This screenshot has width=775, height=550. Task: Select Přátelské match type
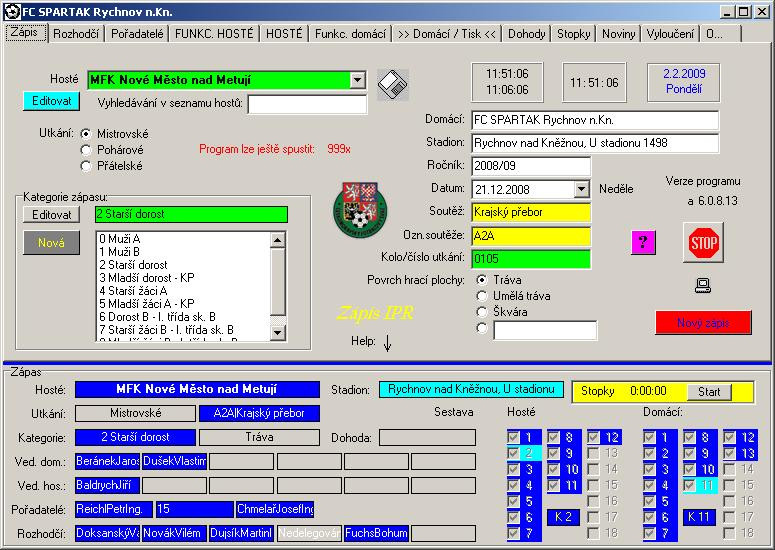86,166
